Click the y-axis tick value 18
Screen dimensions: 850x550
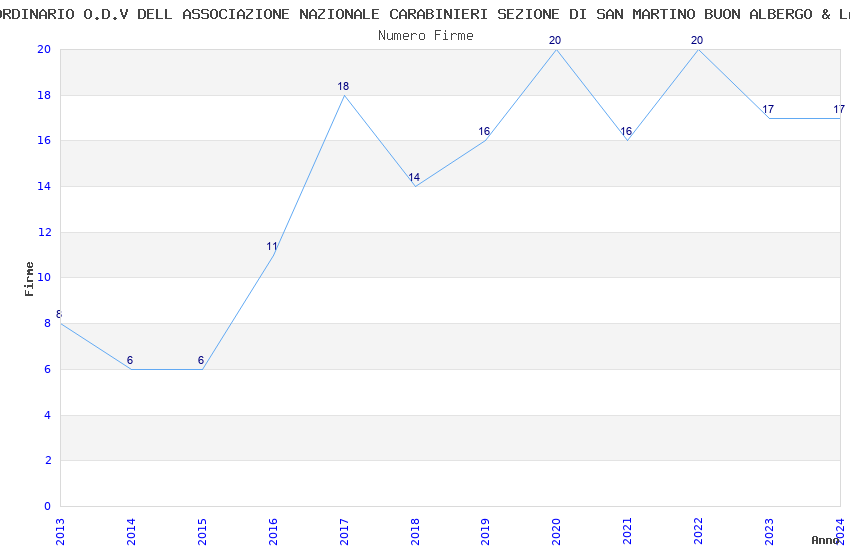coord(44,95)
